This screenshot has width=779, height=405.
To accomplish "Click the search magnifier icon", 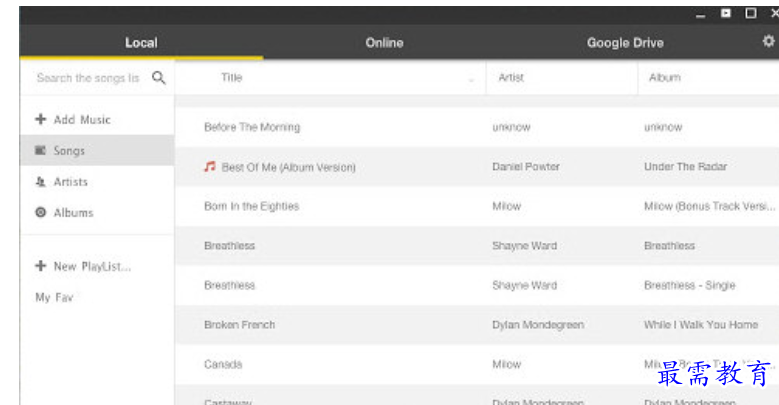I will coord(159,78).
